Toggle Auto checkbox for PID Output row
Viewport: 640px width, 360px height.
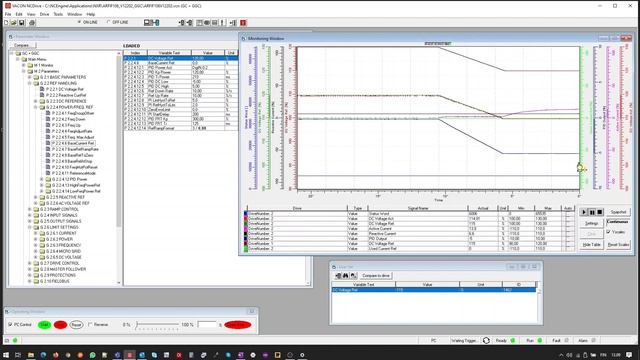pos(568,238)
